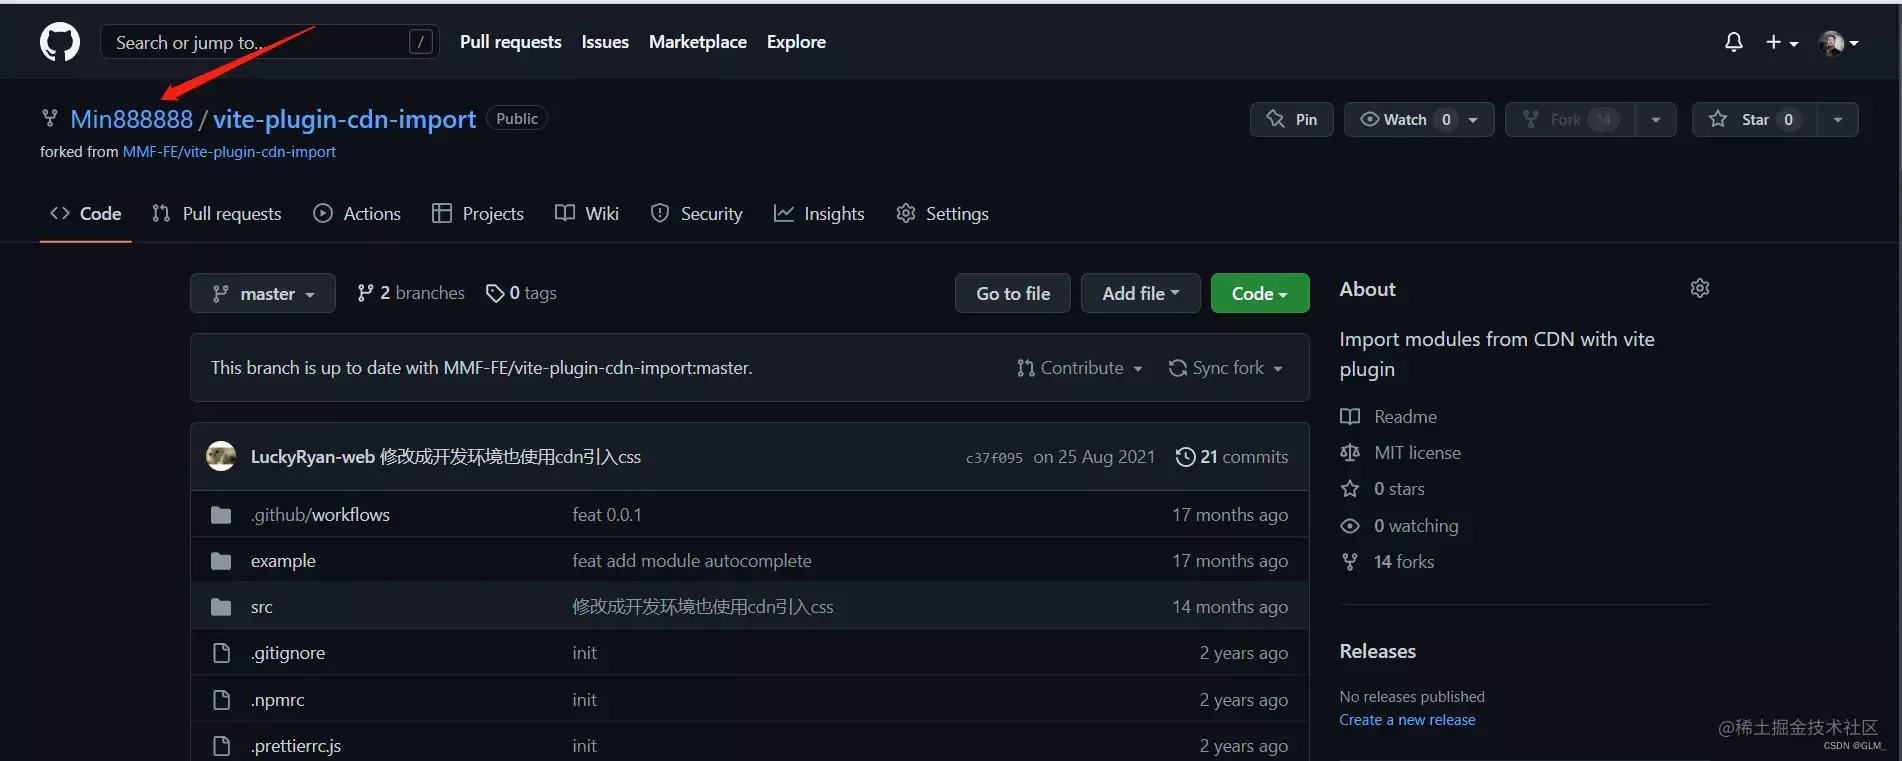Switch to the Actions tab
The image size is (1902, 761).
tap(357, 213)
